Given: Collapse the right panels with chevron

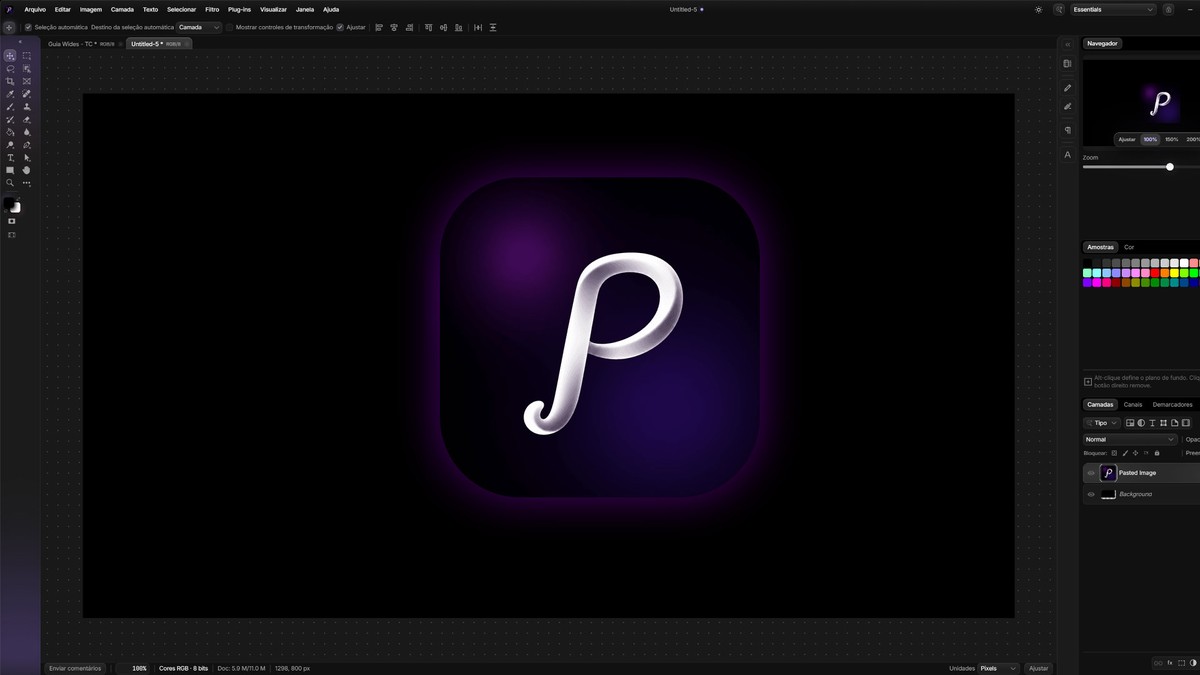Looking at the screenshot, I should tap(1067, 44).
